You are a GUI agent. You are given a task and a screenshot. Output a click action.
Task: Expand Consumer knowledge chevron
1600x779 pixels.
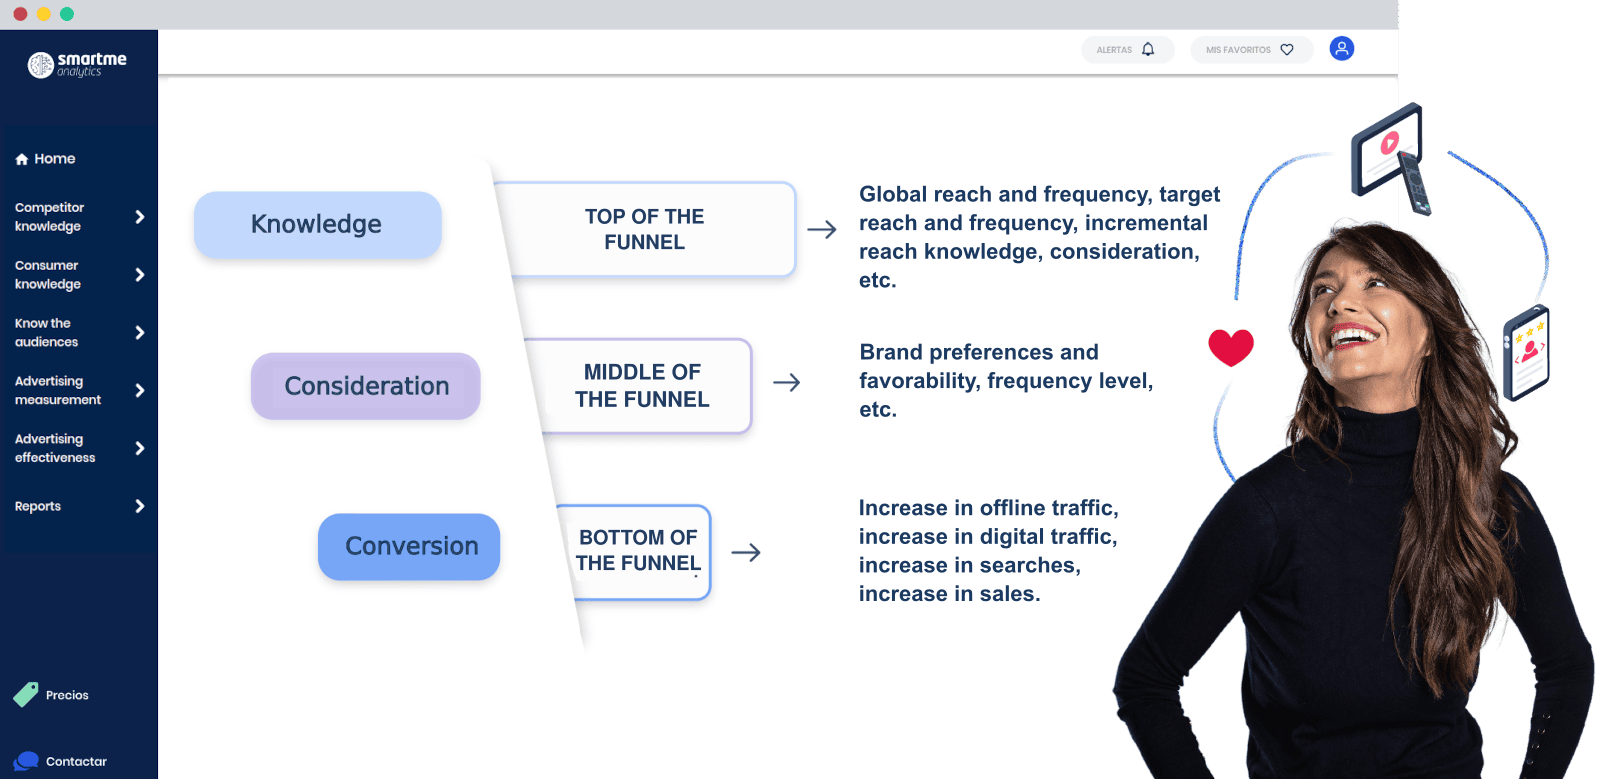point(140,275)
